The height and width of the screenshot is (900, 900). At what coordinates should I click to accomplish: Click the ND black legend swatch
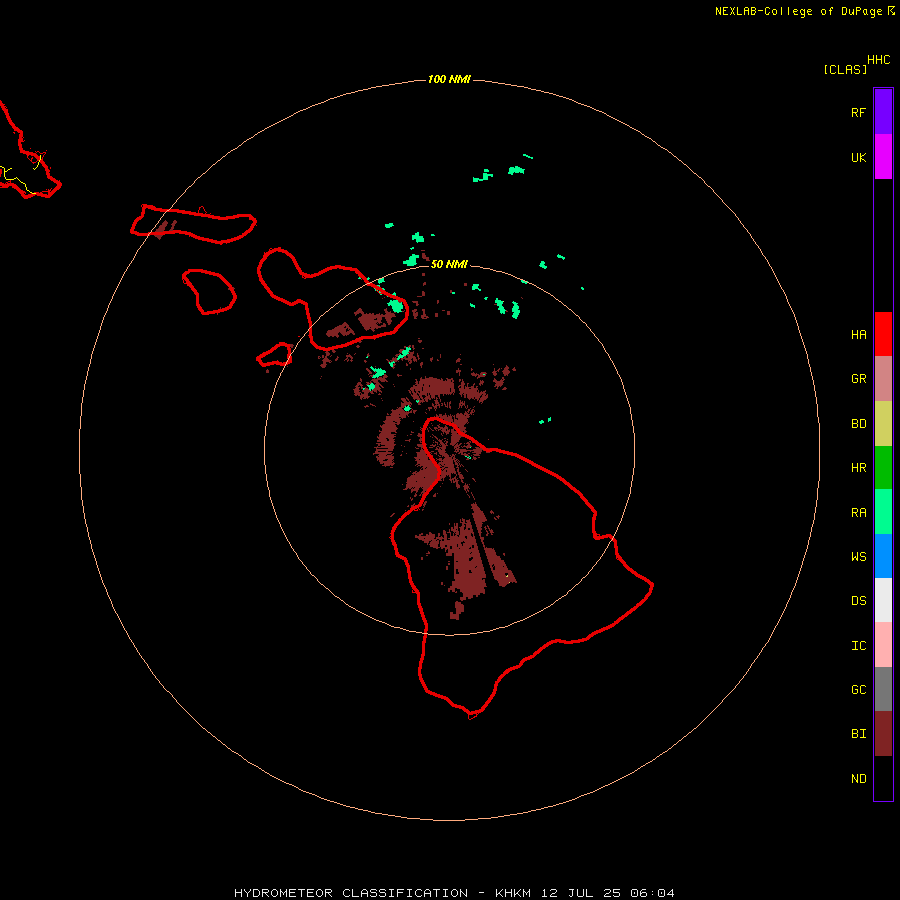tap(883, 778)
